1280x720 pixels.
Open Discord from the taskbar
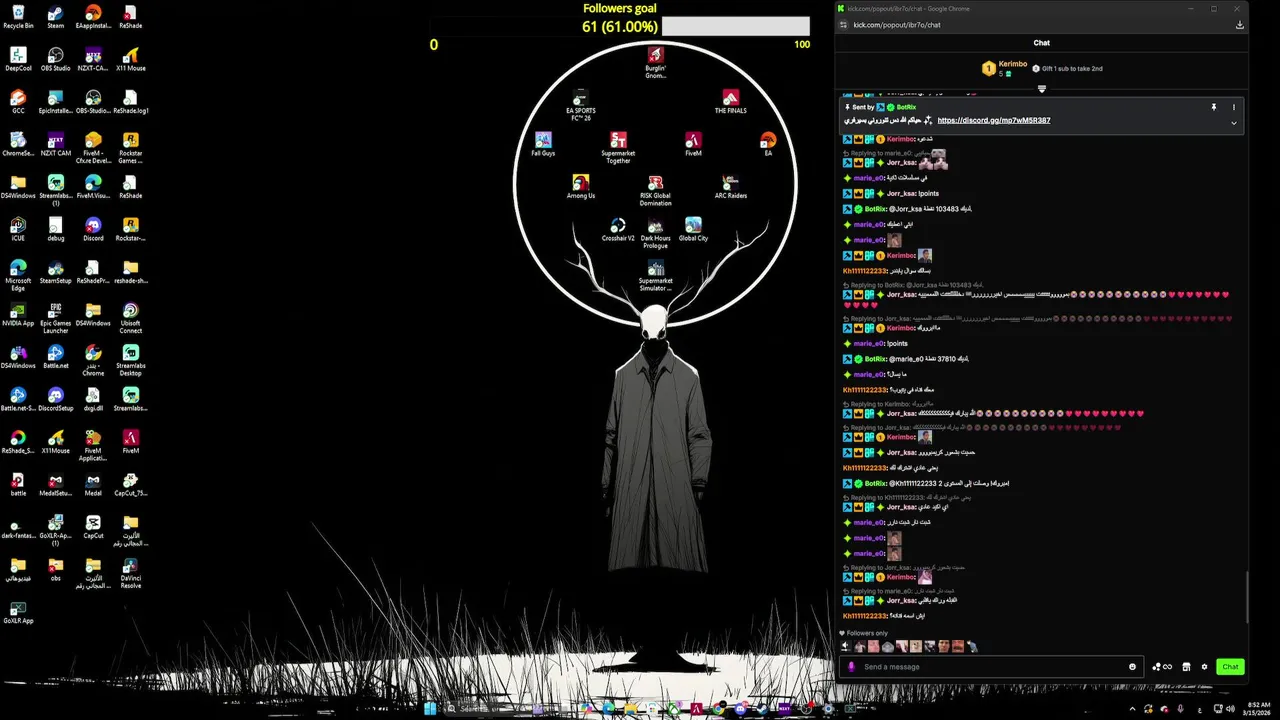pyautogui.click(x=740, y=709)
